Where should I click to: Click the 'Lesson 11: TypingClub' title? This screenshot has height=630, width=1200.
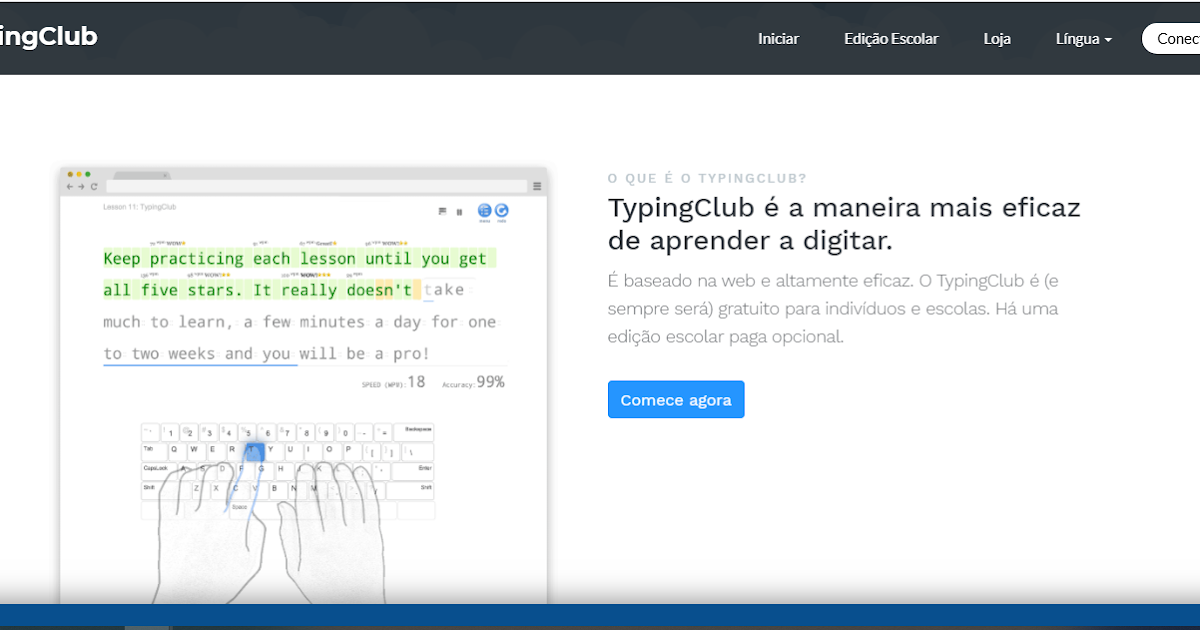(139, 207)
